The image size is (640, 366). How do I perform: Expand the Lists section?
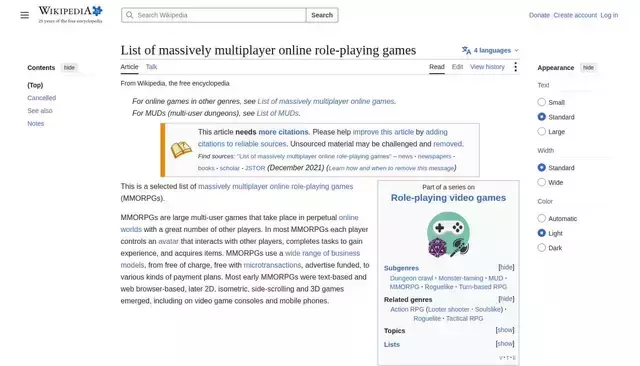coord(505,344)
